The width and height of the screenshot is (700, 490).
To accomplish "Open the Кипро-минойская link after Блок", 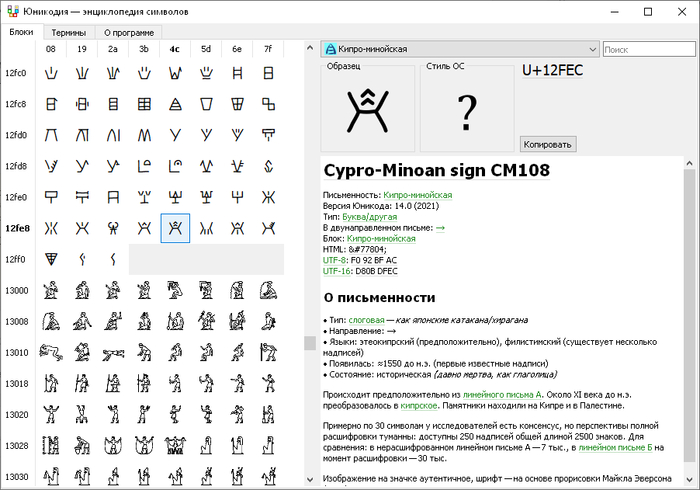I will point(381,239).
